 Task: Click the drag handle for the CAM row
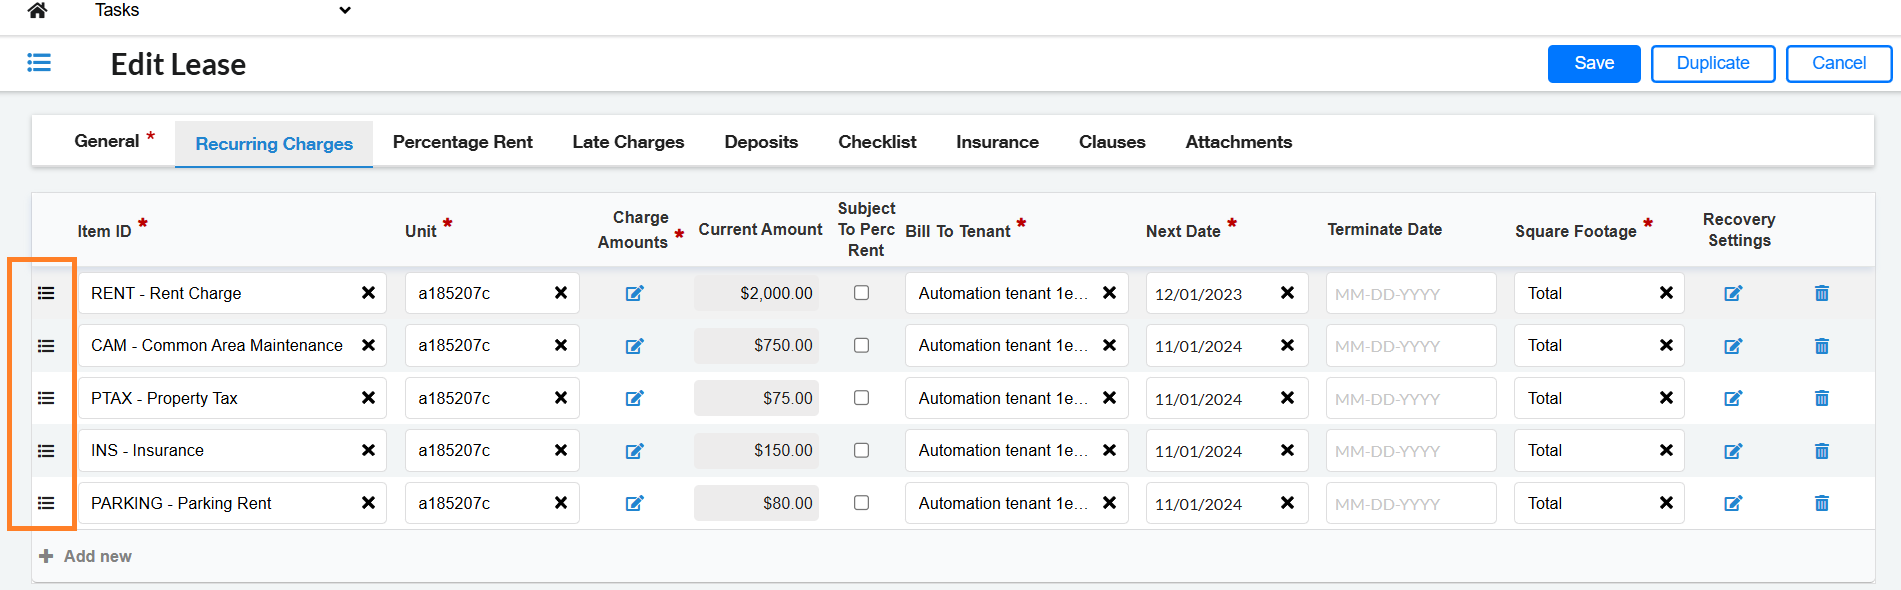click(x=46, y=346)
